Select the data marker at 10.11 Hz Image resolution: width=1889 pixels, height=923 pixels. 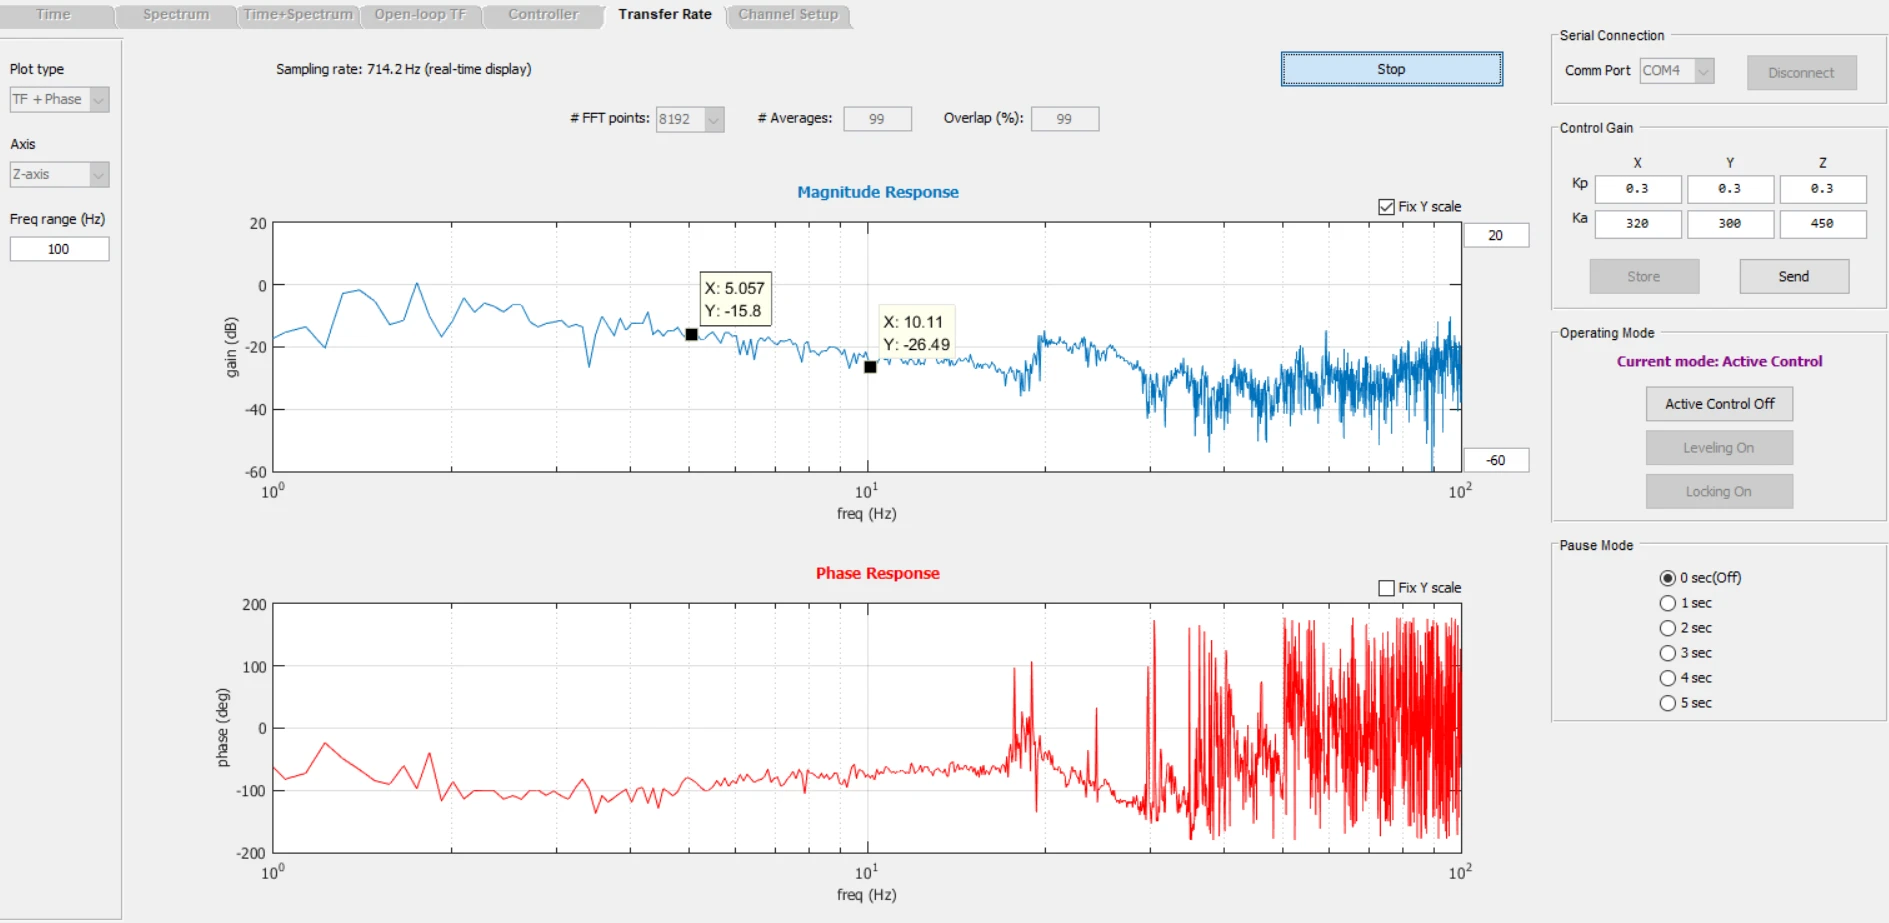point(870,367)
